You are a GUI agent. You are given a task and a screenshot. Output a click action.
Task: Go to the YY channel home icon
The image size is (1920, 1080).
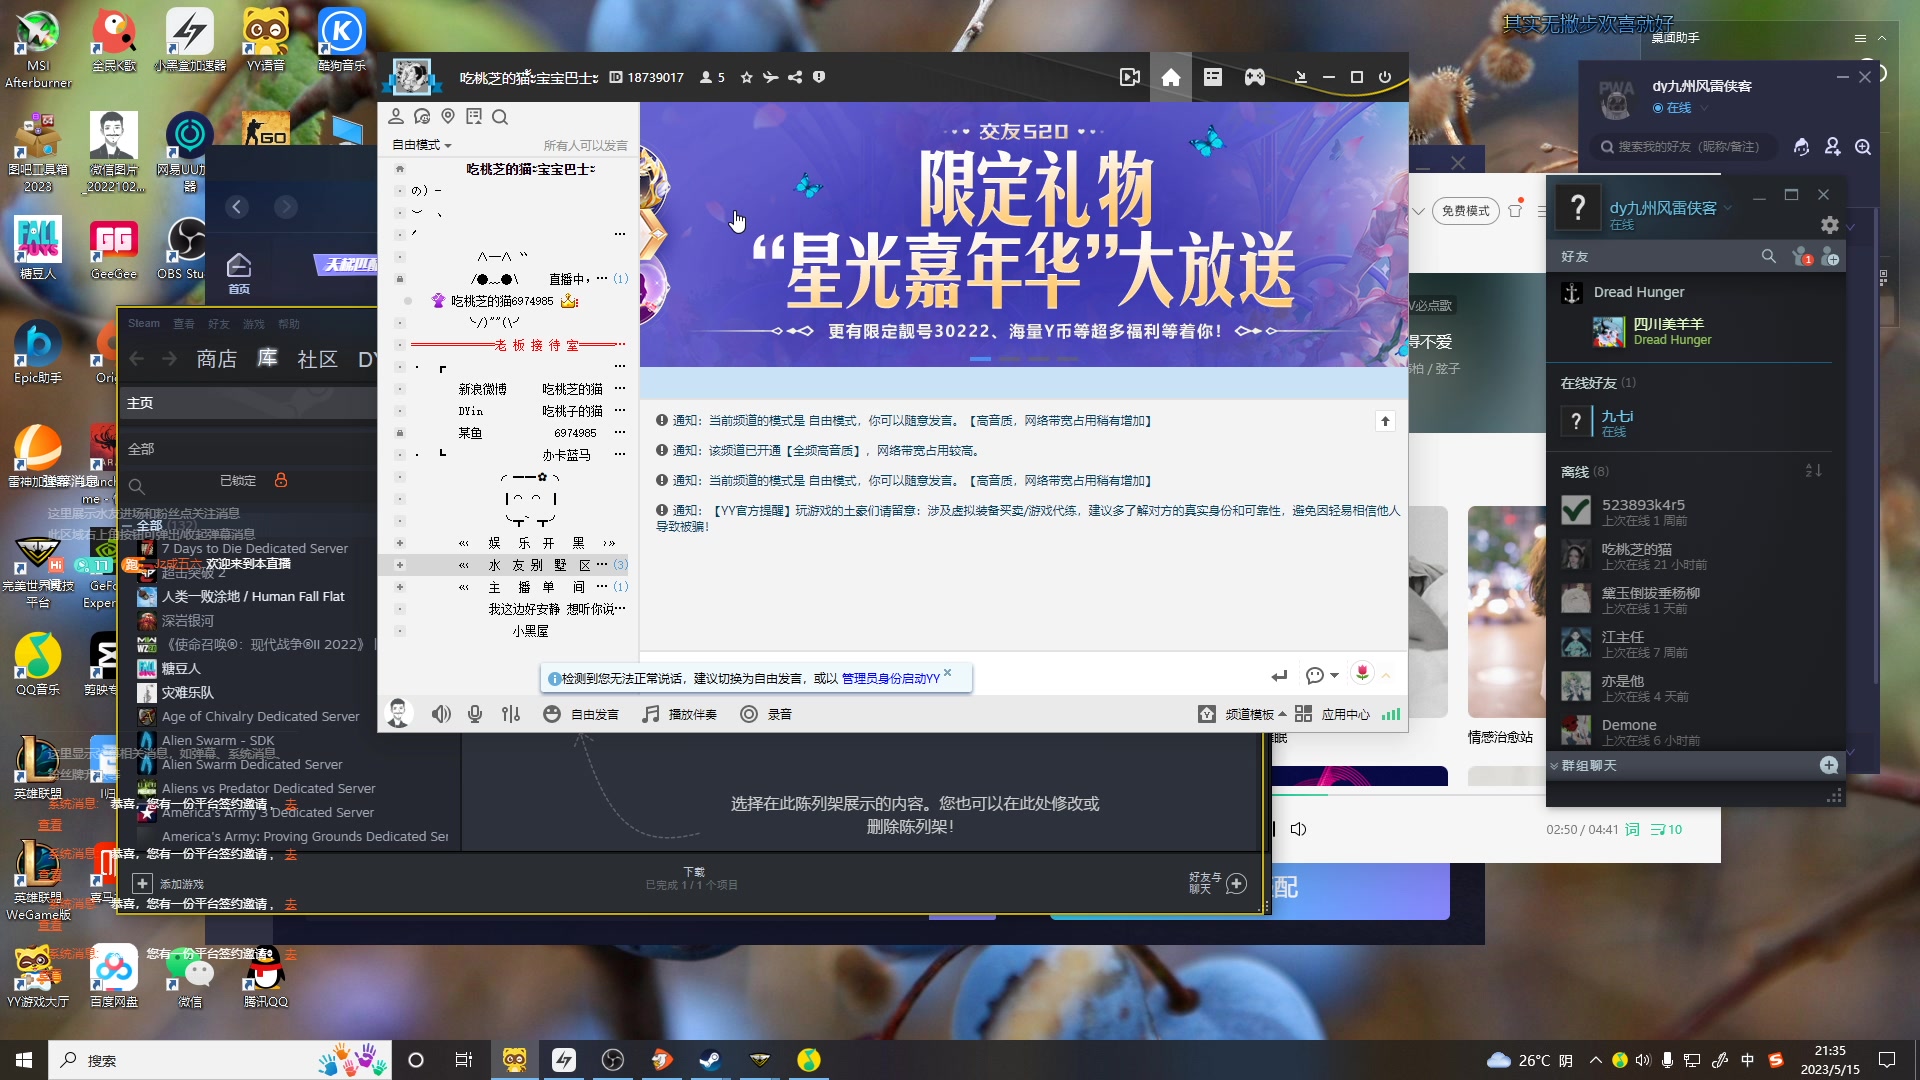1171,77
